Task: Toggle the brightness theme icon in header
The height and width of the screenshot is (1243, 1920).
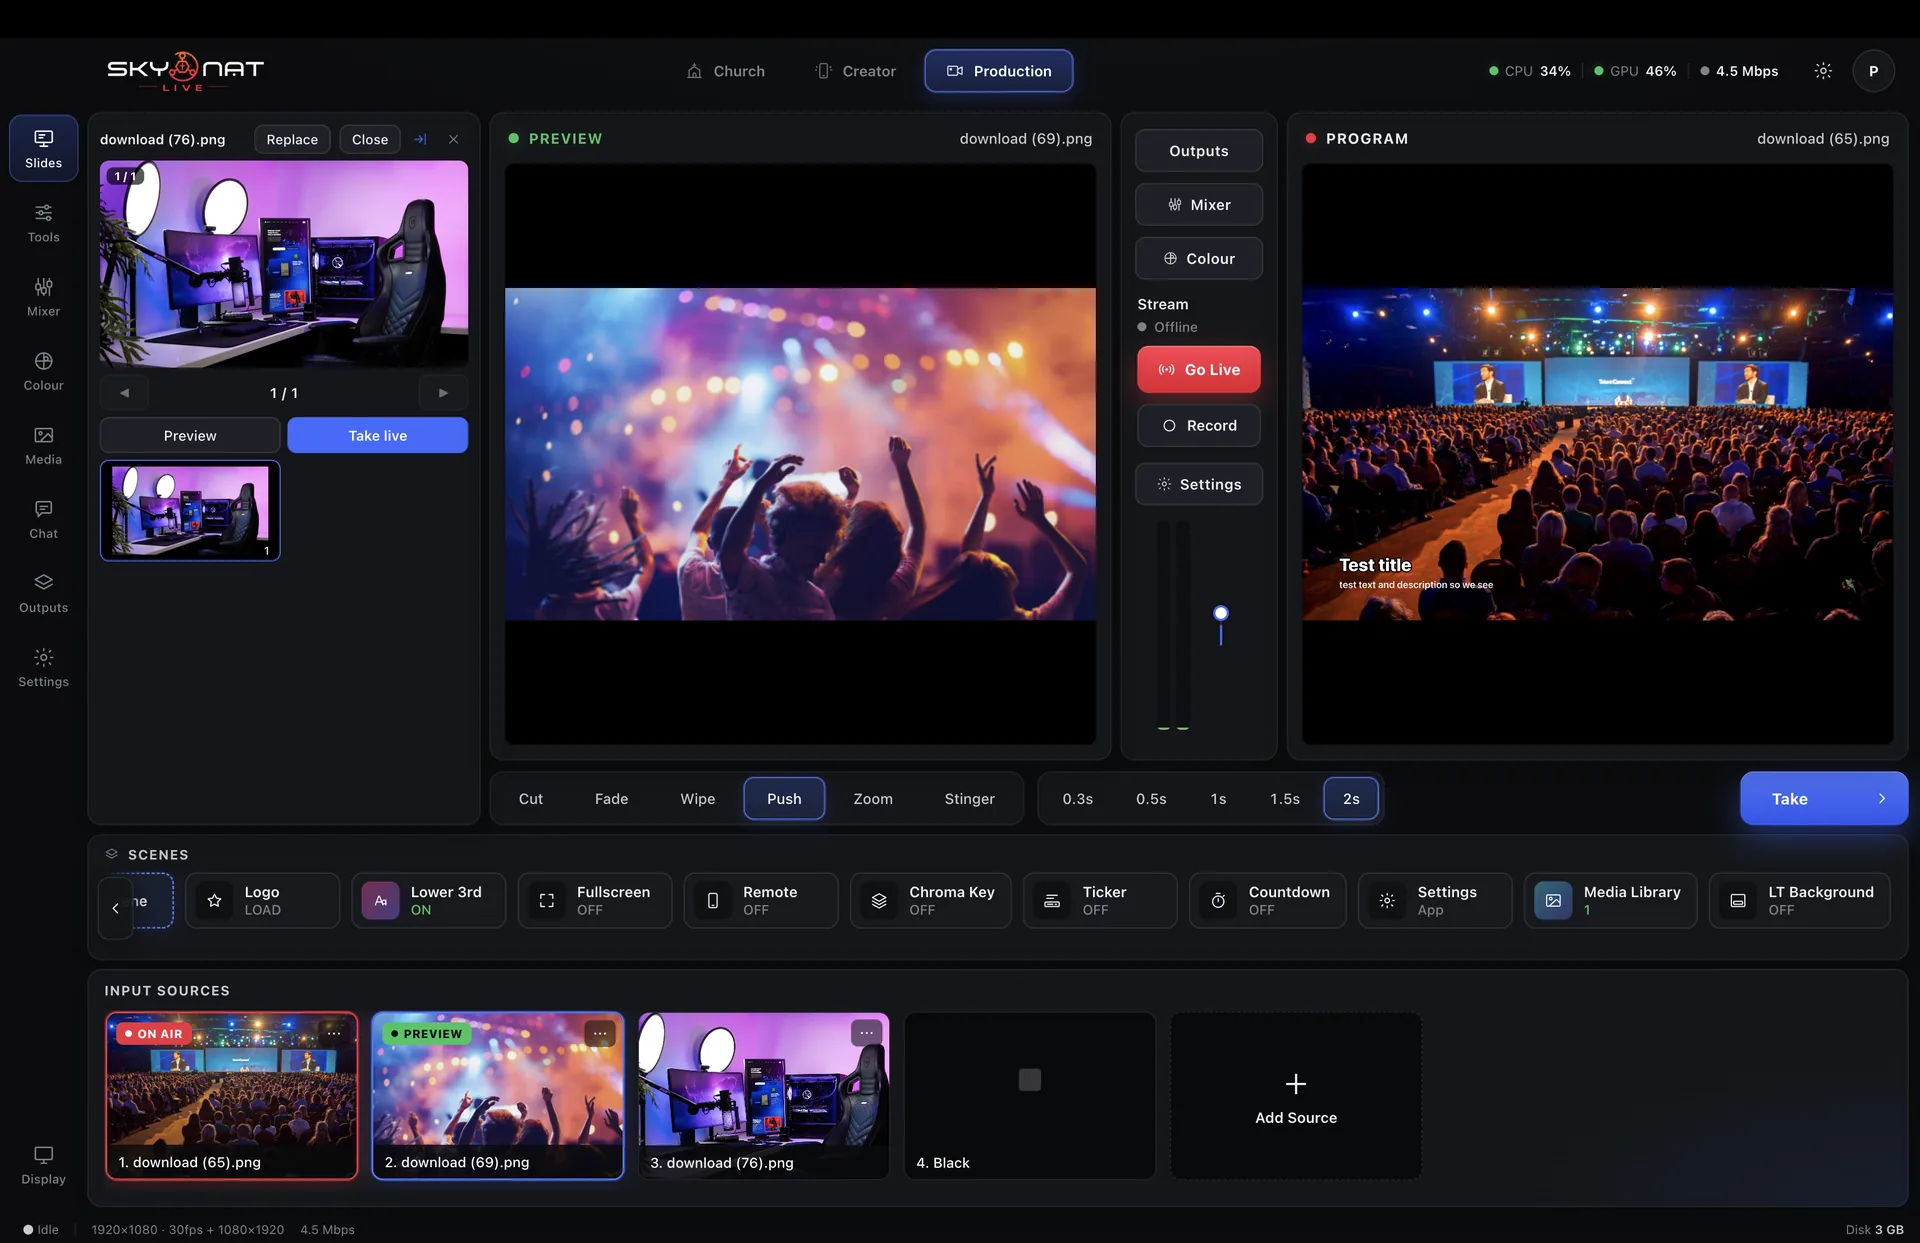Action: [1823, 71]
